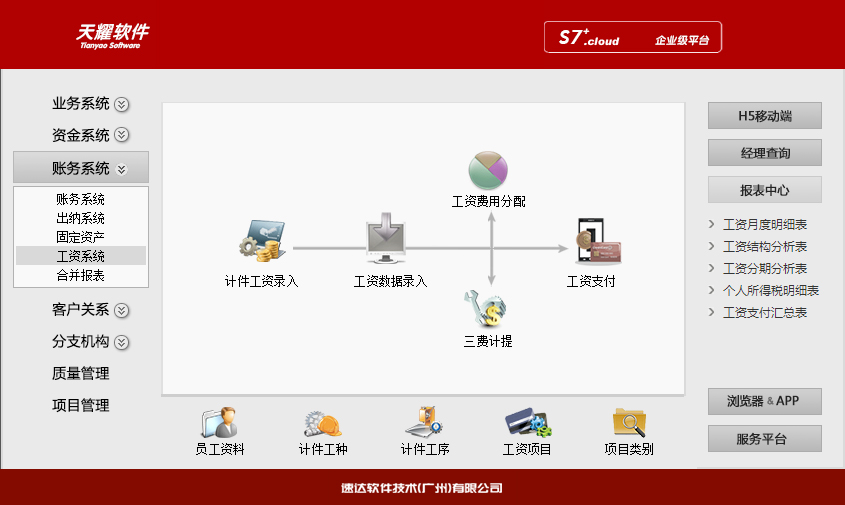The width and height of the screenshot is (845, 505).
Task: Select 合并报表 submenu item
Action: pyautogui.click(x=81, y=275)
